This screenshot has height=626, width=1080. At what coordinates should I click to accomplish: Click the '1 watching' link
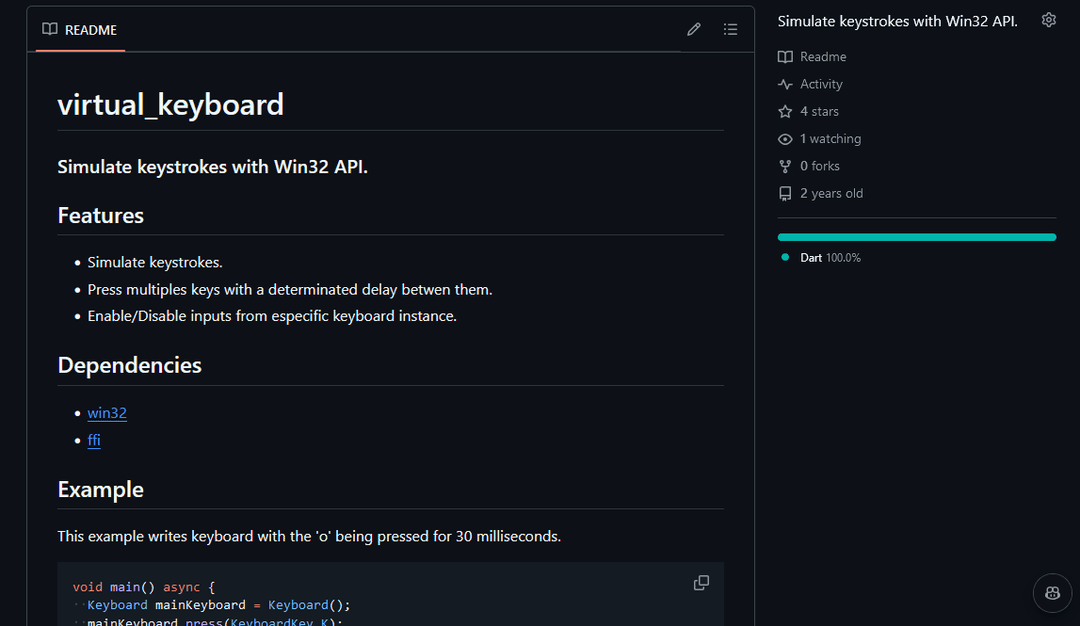click(x=827, y=138)
